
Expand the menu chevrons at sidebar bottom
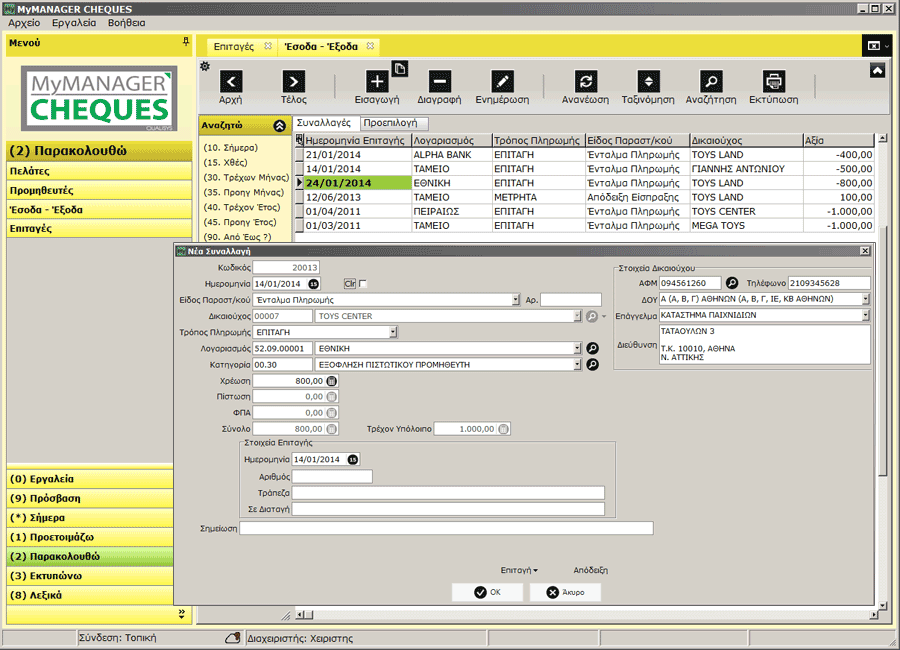(x=181, y=614)
